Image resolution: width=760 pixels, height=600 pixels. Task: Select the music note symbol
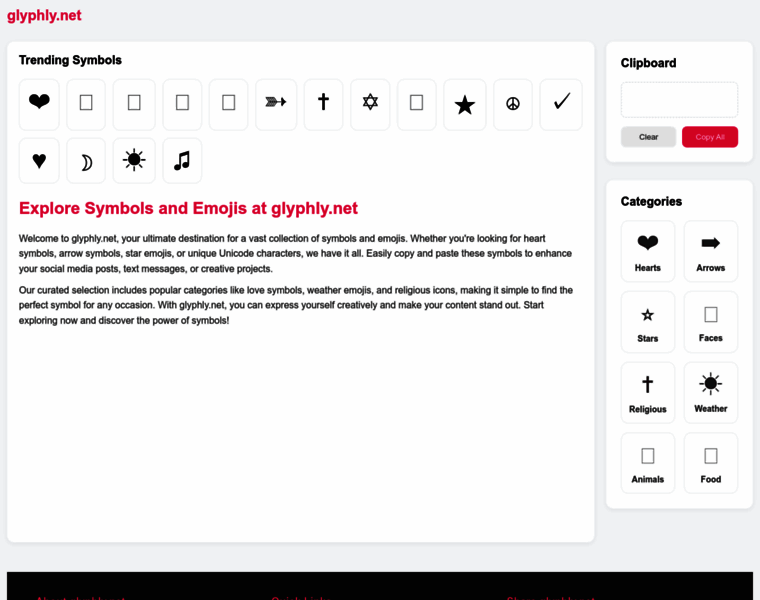tap(182, 161)
